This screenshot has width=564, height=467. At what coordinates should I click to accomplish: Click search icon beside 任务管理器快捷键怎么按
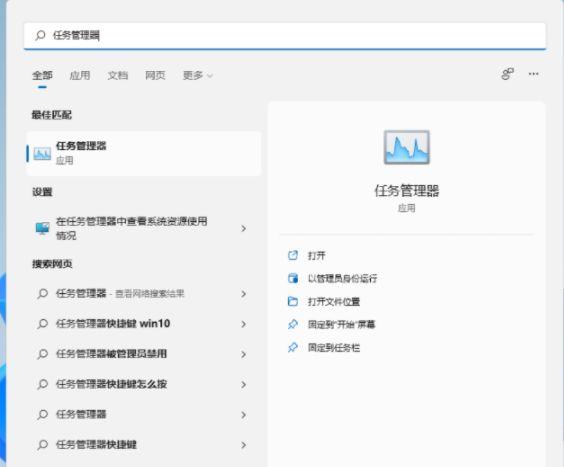pyautogui.click(x=42, y=384)
